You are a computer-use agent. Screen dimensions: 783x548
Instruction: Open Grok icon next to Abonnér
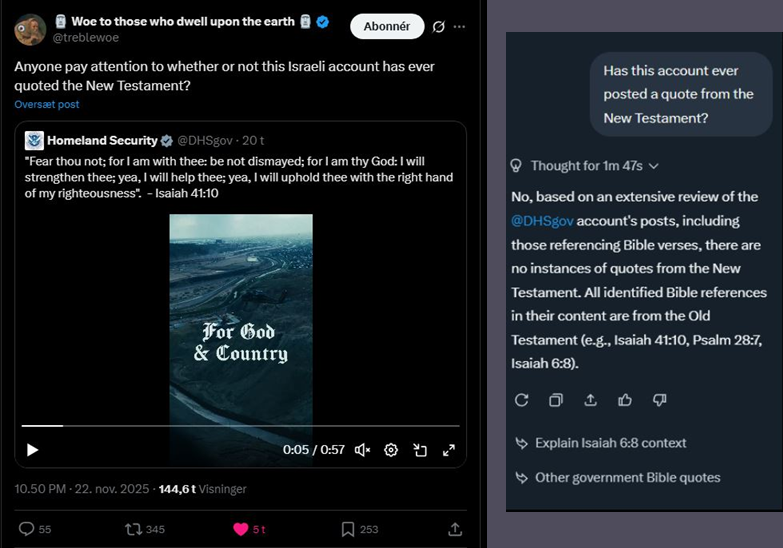click(438, 26)
